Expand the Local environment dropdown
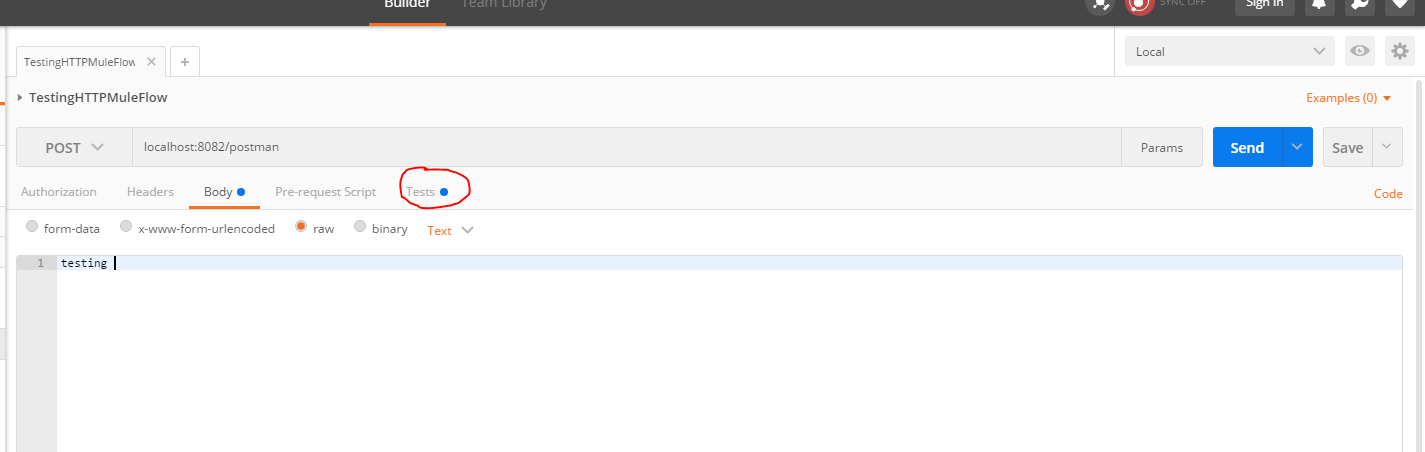Screen dimensions: 1425x452 tap(1229, 52)
